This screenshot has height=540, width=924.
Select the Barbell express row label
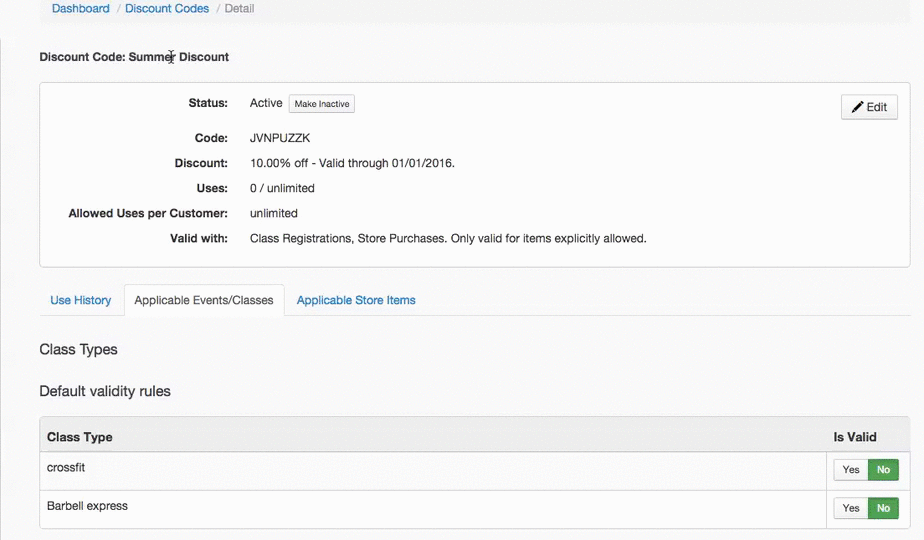pyautogui.click(x=87, y=506)
